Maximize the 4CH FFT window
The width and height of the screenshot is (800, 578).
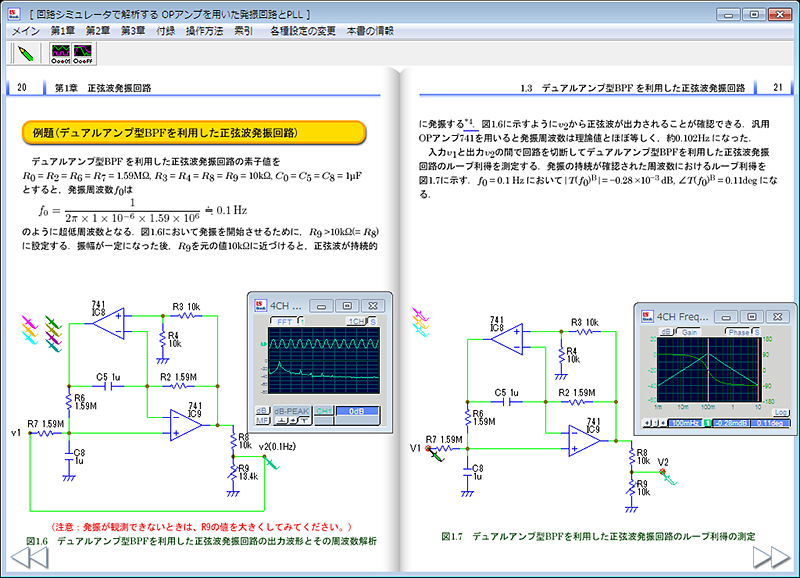click(347, 306)
